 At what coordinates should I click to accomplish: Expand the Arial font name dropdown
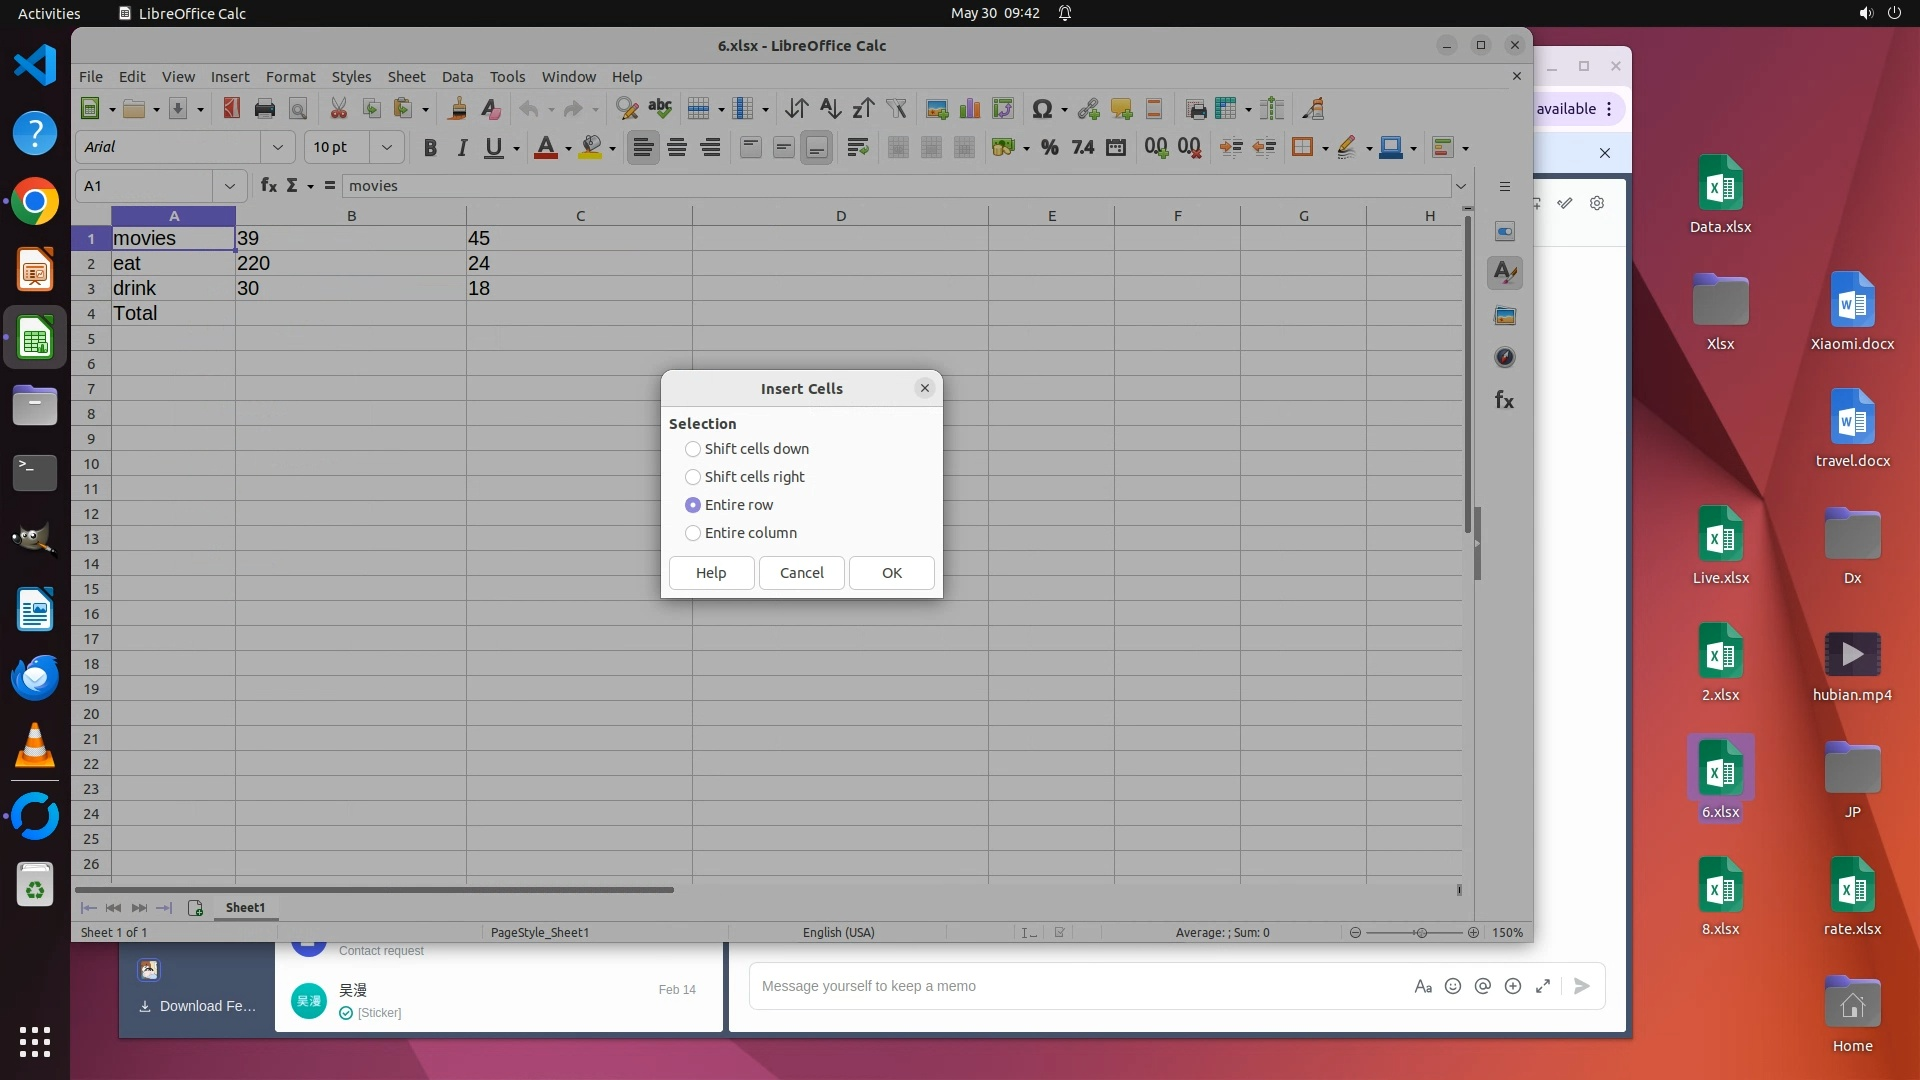pos(277,148)
